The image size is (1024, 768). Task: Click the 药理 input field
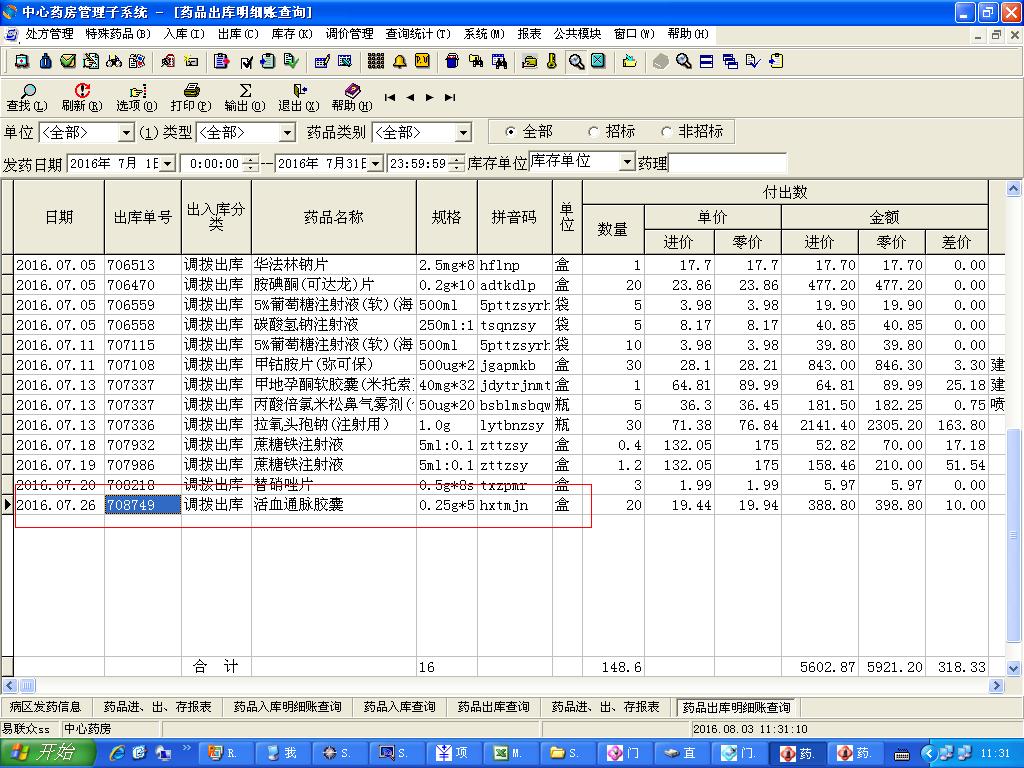(728, 163)
